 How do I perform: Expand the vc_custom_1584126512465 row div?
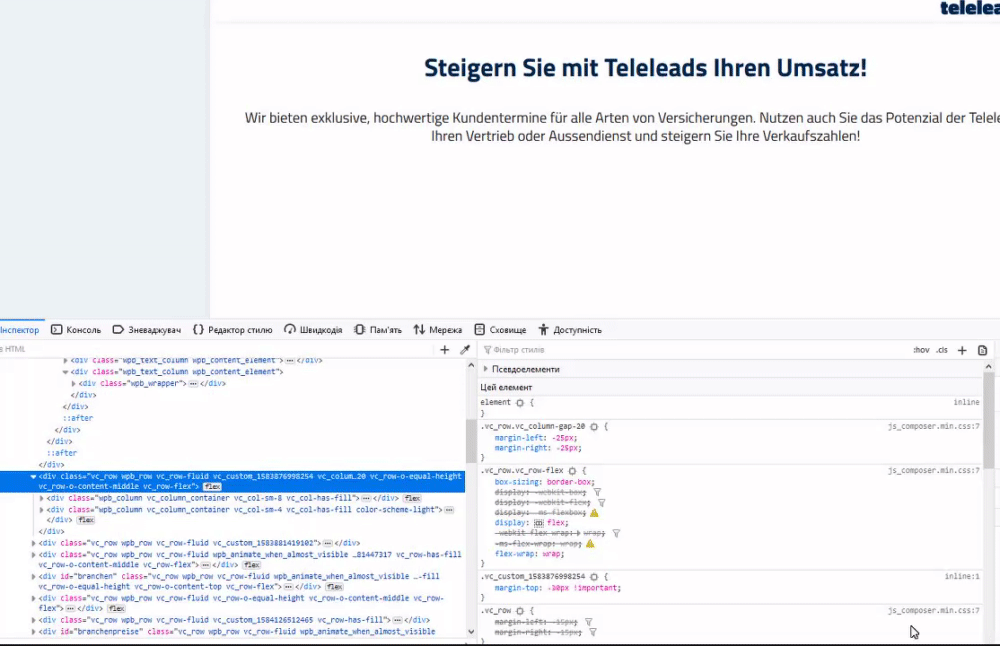click(x=33, y=620)
